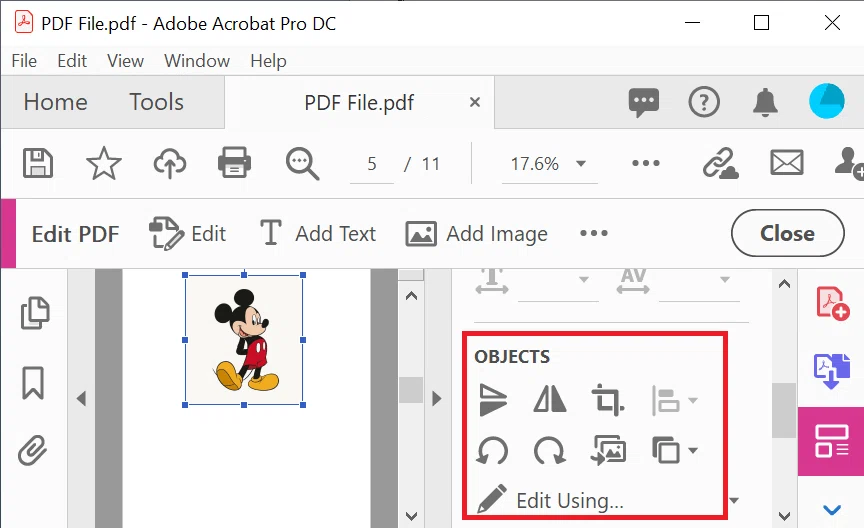The width and height of the screenshot is (864, 528).
Task: Print the PDF using the printer icon
Action: (x=235, y=163)
